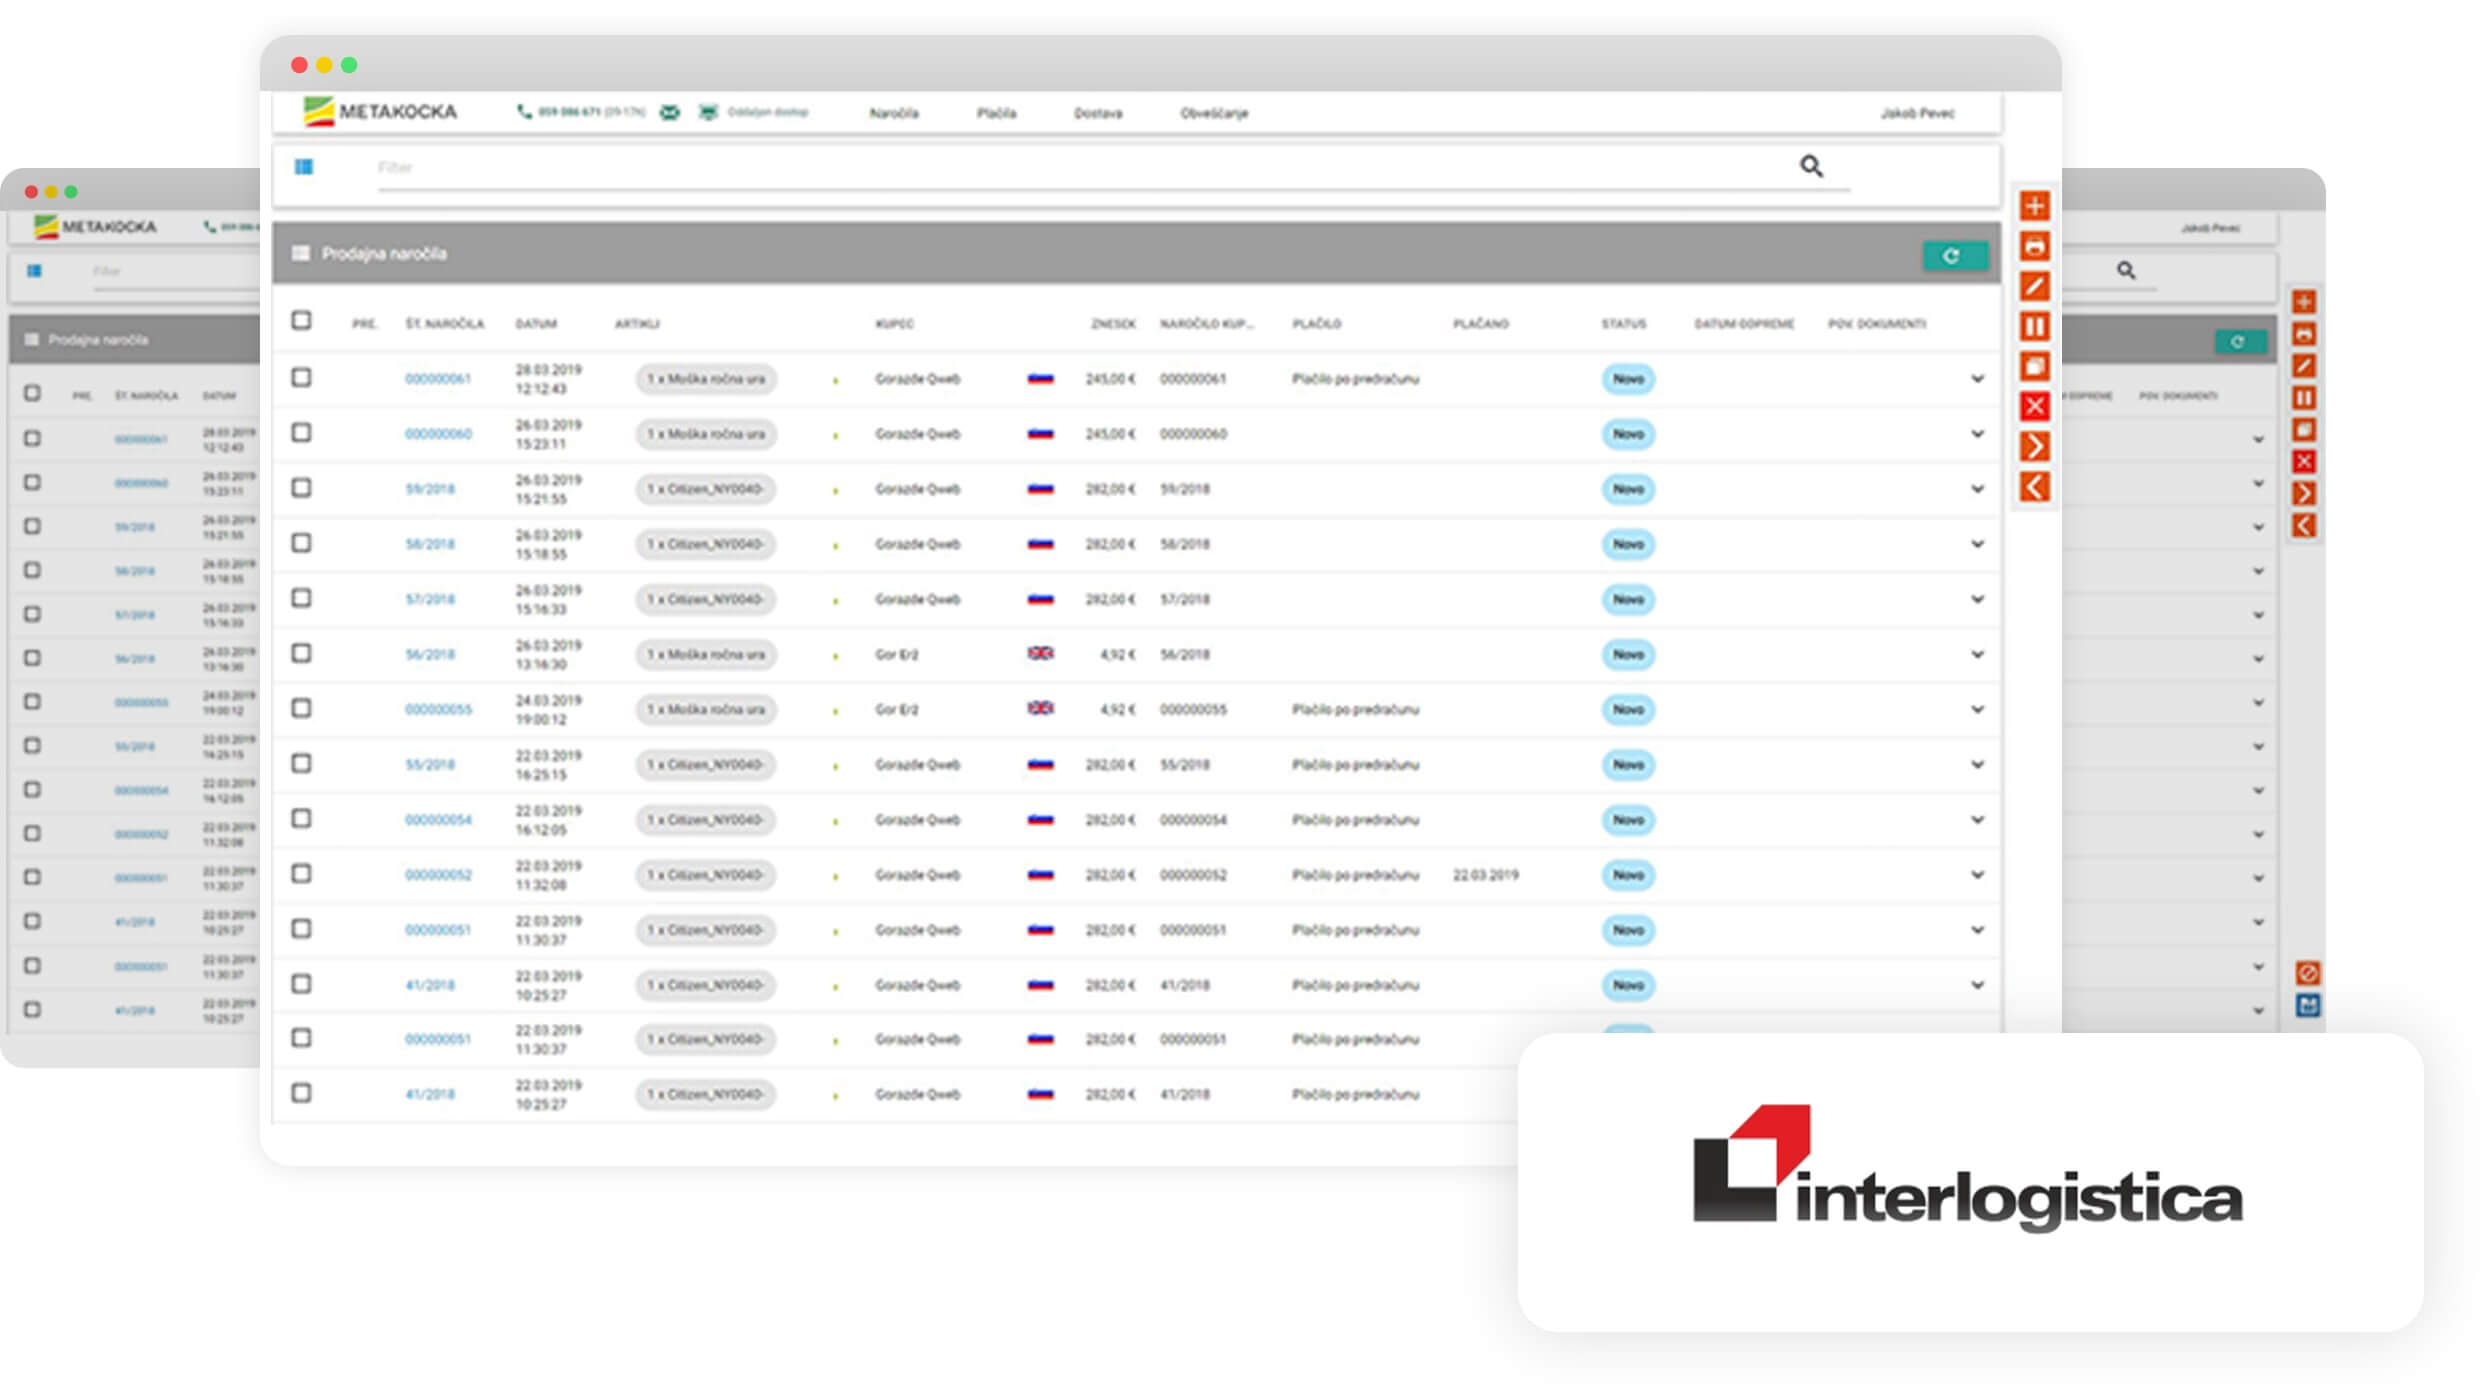Click the search magnifier in right background window
This screenshot has width=2484, height=1388.
tap(2126, 270)
